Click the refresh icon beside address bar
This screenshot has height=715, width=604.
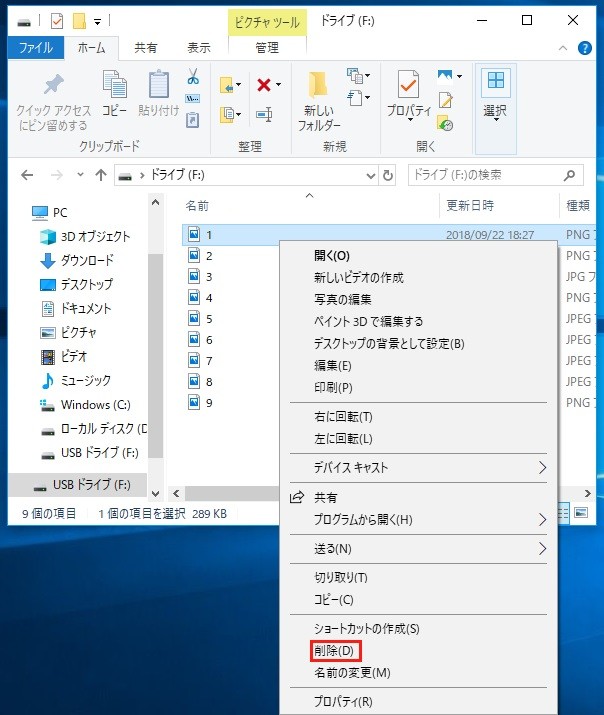point(387,175)
